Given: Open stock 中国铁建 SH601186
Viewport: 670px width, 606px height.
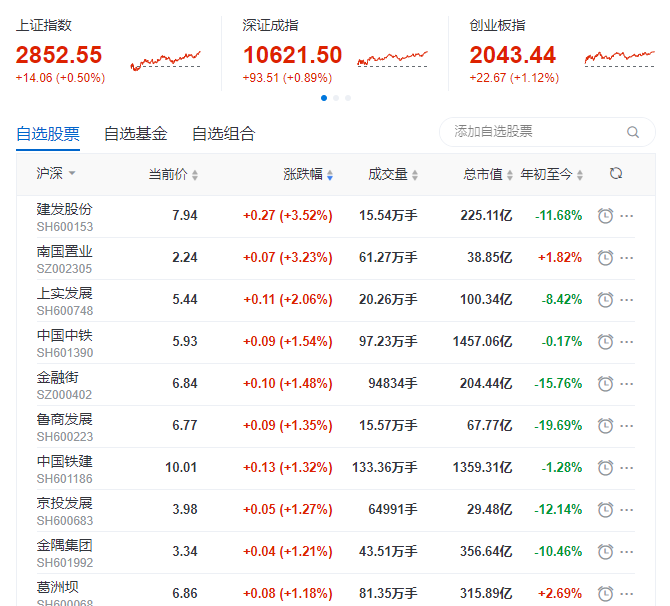Looking at the screenshot, I should point(65,469).
